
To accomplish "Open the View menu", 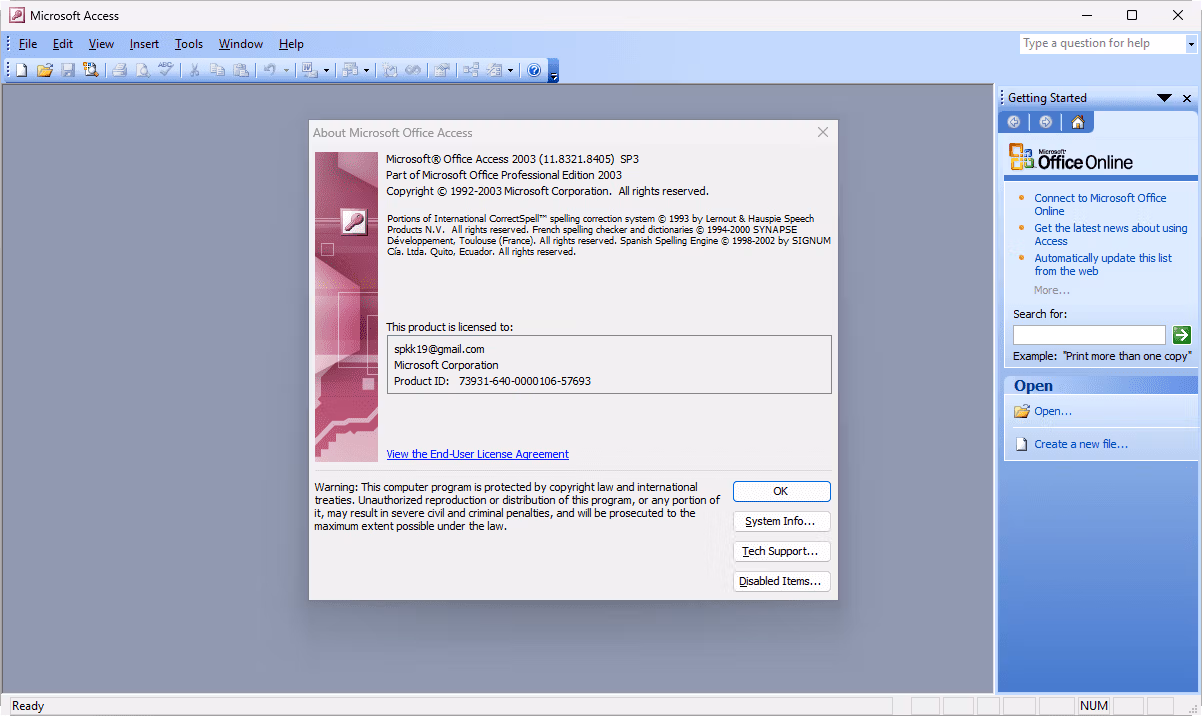I will pos(101,44).
